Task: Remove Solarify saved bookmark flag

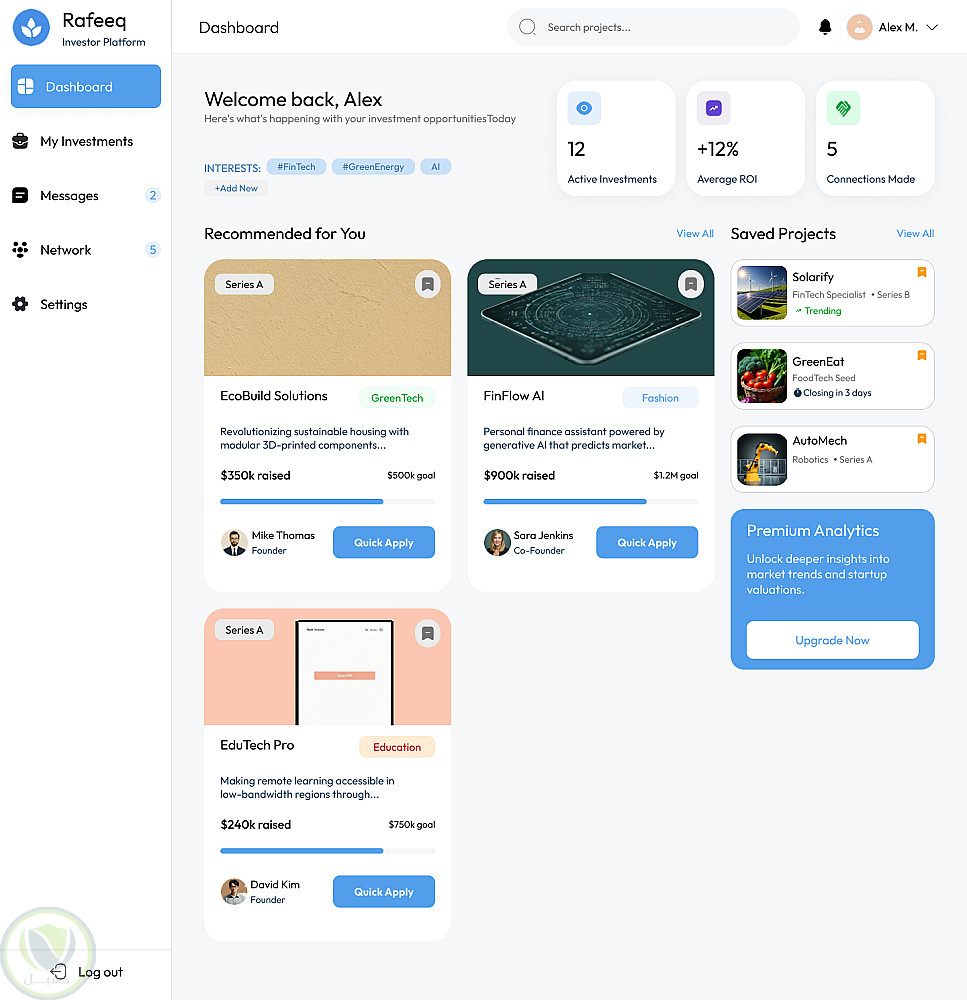Action: tap(922, 272)
